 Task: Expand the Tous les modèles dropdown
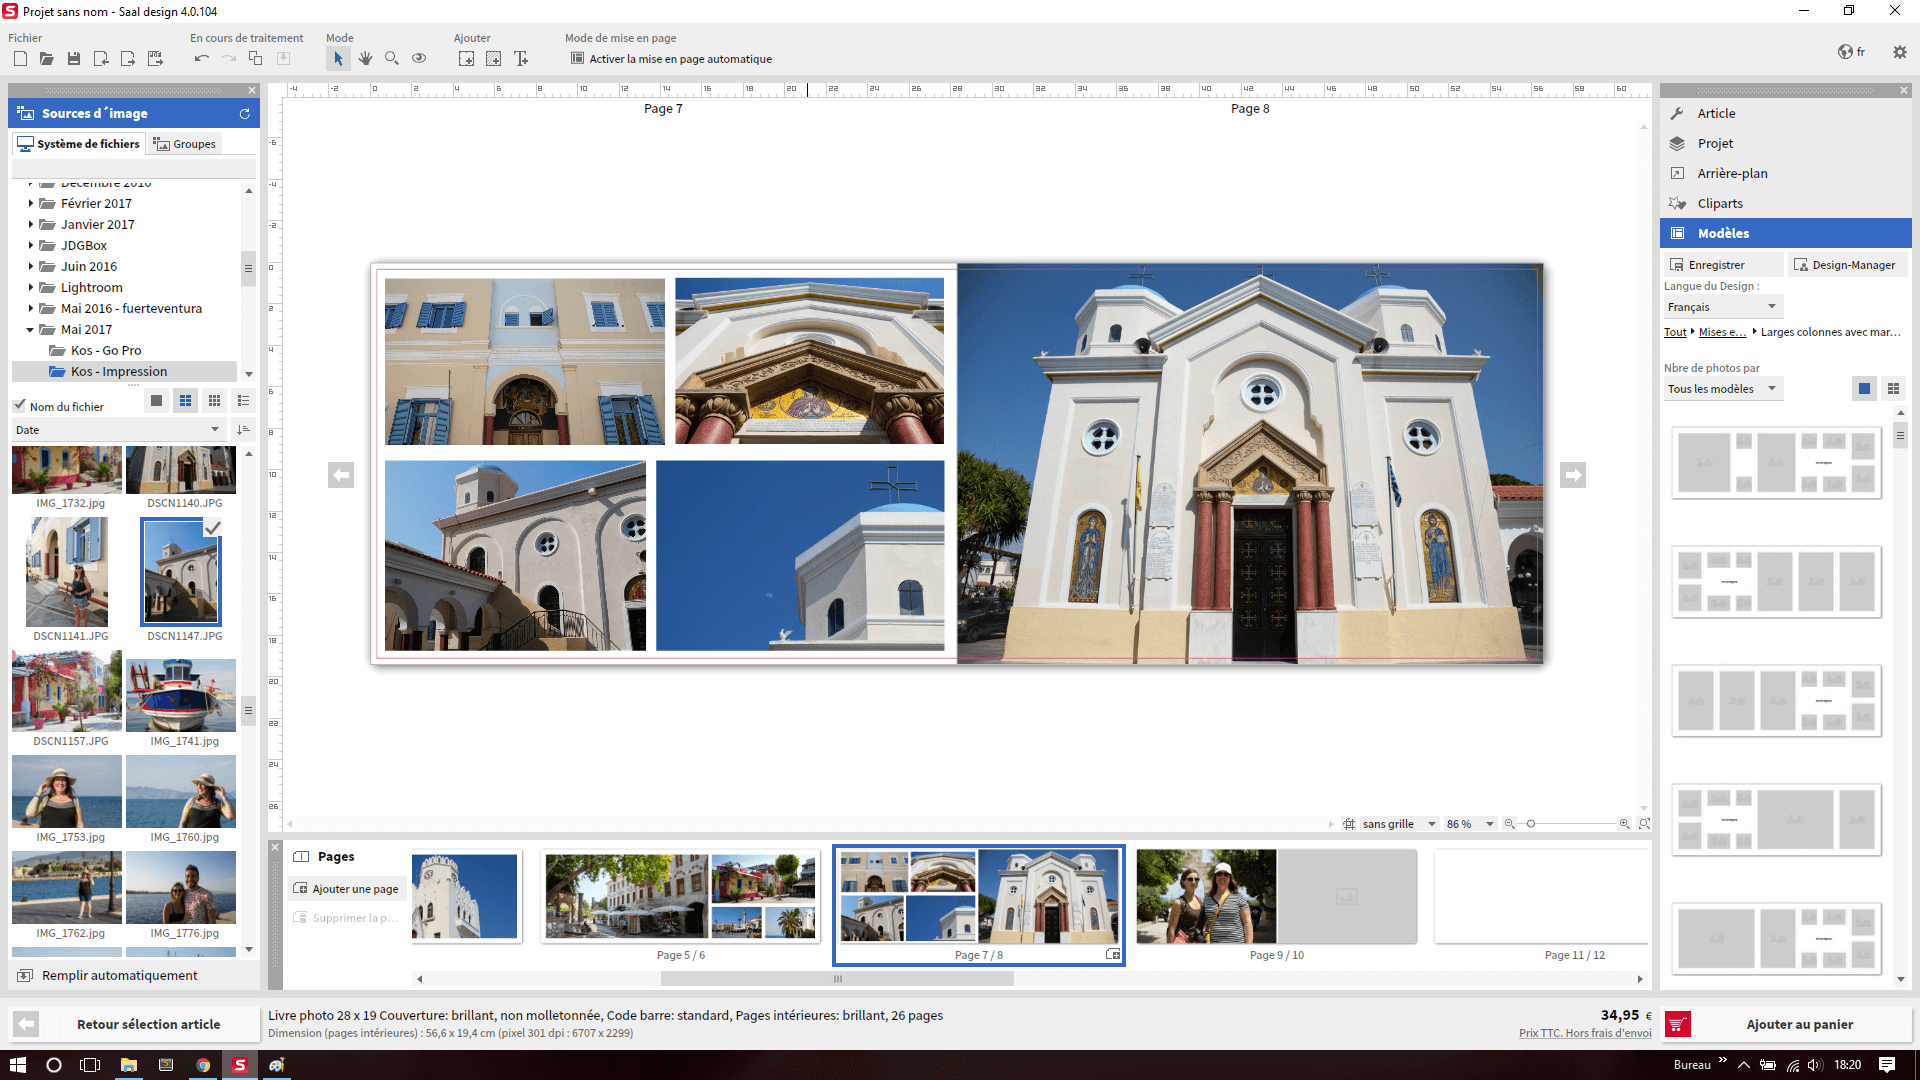pos(1772,388)
